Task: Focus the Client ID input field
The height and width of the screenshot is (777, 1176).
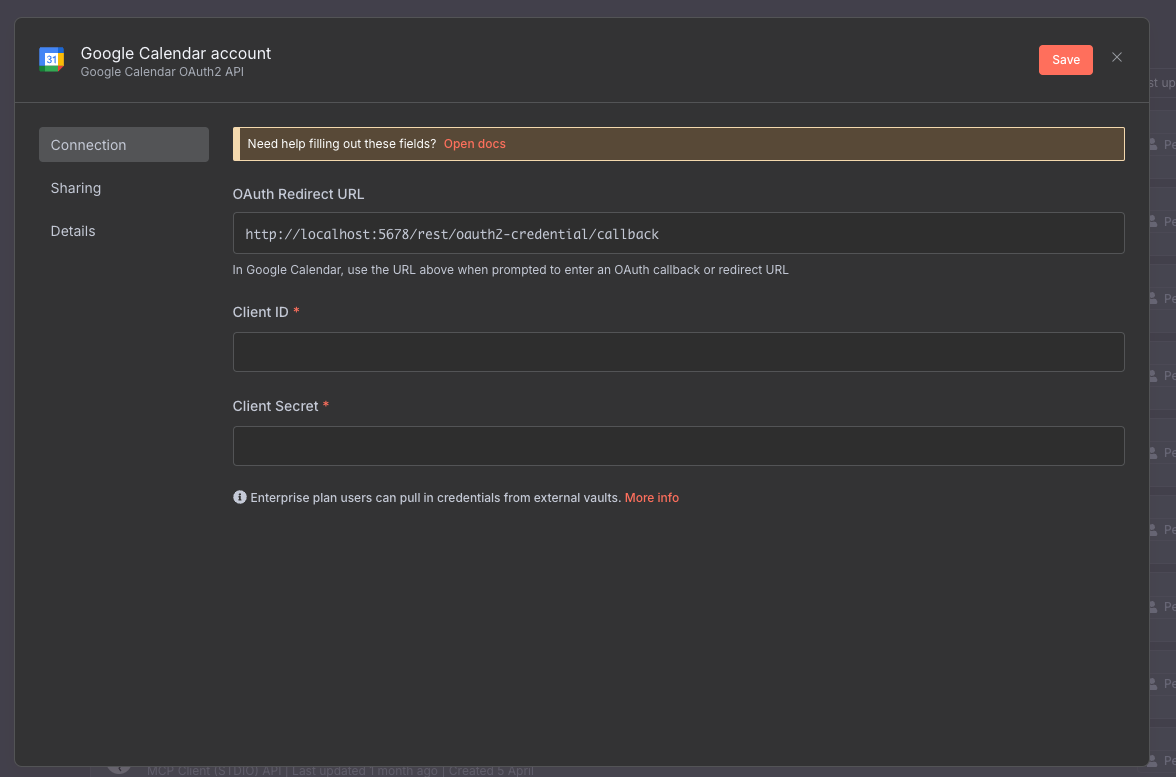Action: click(678, 352)
